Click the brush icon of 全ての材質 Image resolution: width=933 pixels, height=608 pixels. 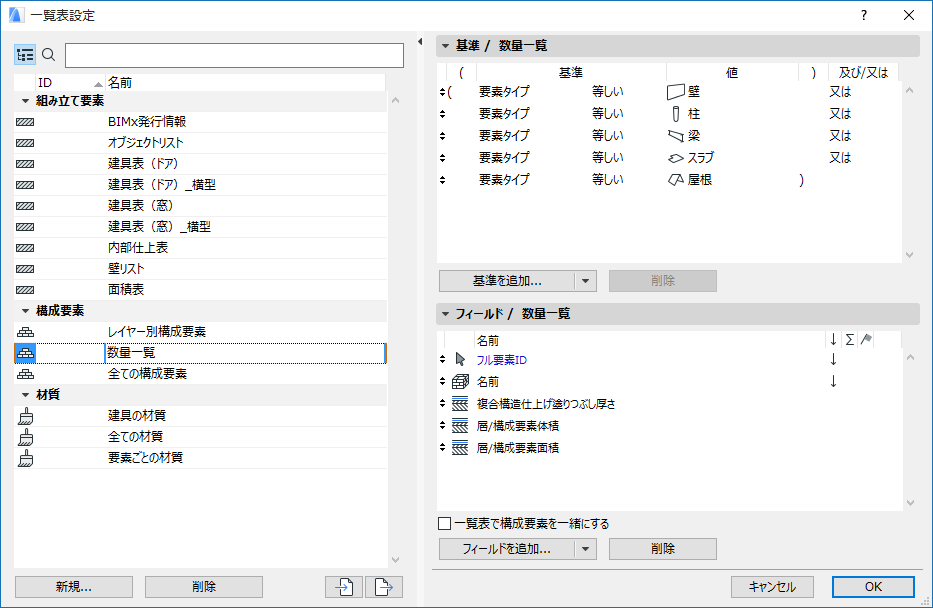coord(26,437)
